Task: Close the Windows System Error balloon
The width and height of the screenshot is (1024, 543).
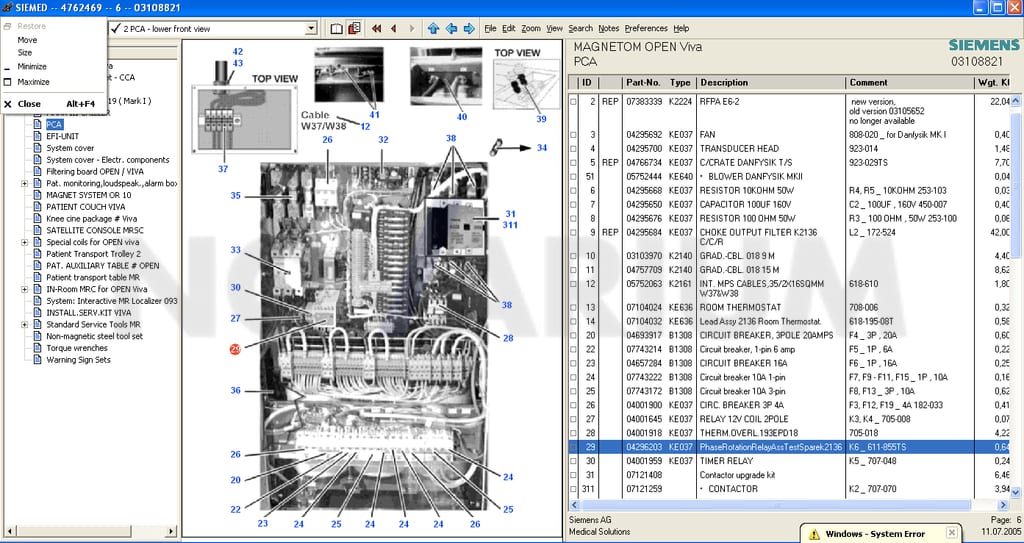Action: pos(952,533)
